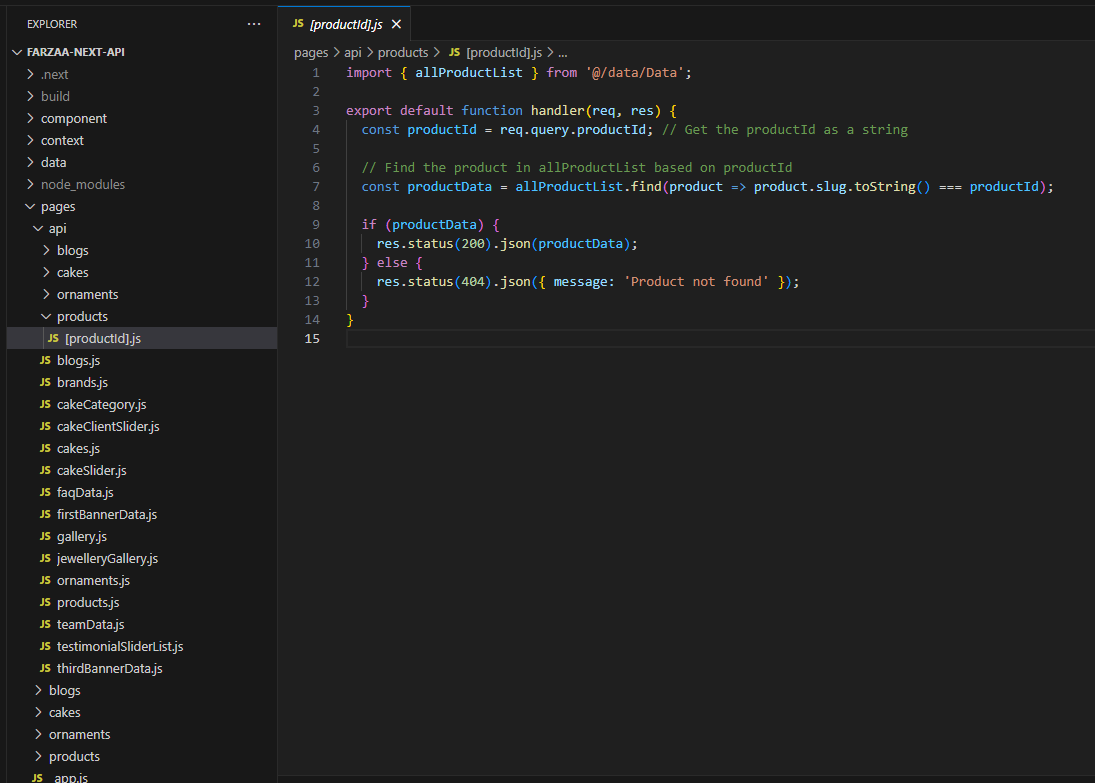
Task: Click the JS icon in breadcrumb bar
Action: (455, 52)
